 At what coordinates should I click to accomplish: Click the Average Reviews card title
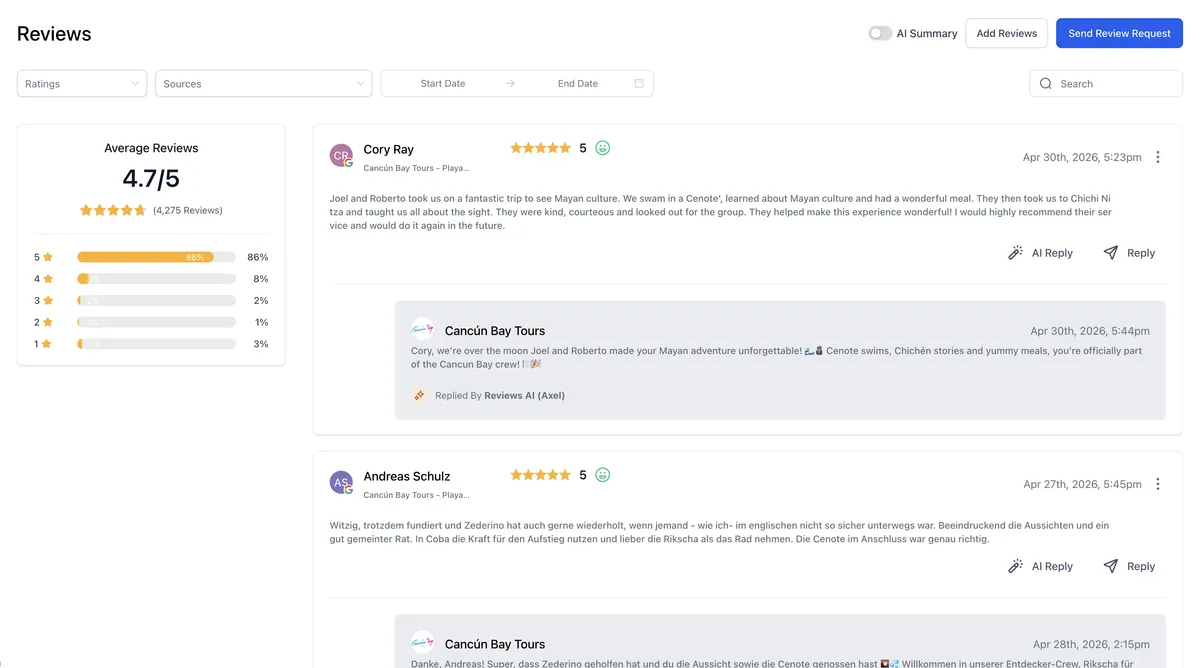[151, 148]
